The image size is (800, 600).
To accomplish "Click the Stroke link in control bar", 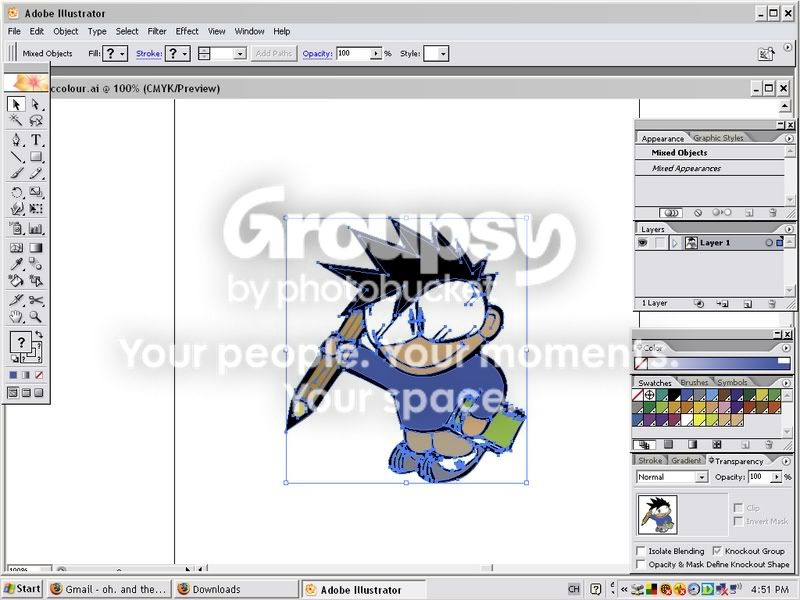I will 149,54.
